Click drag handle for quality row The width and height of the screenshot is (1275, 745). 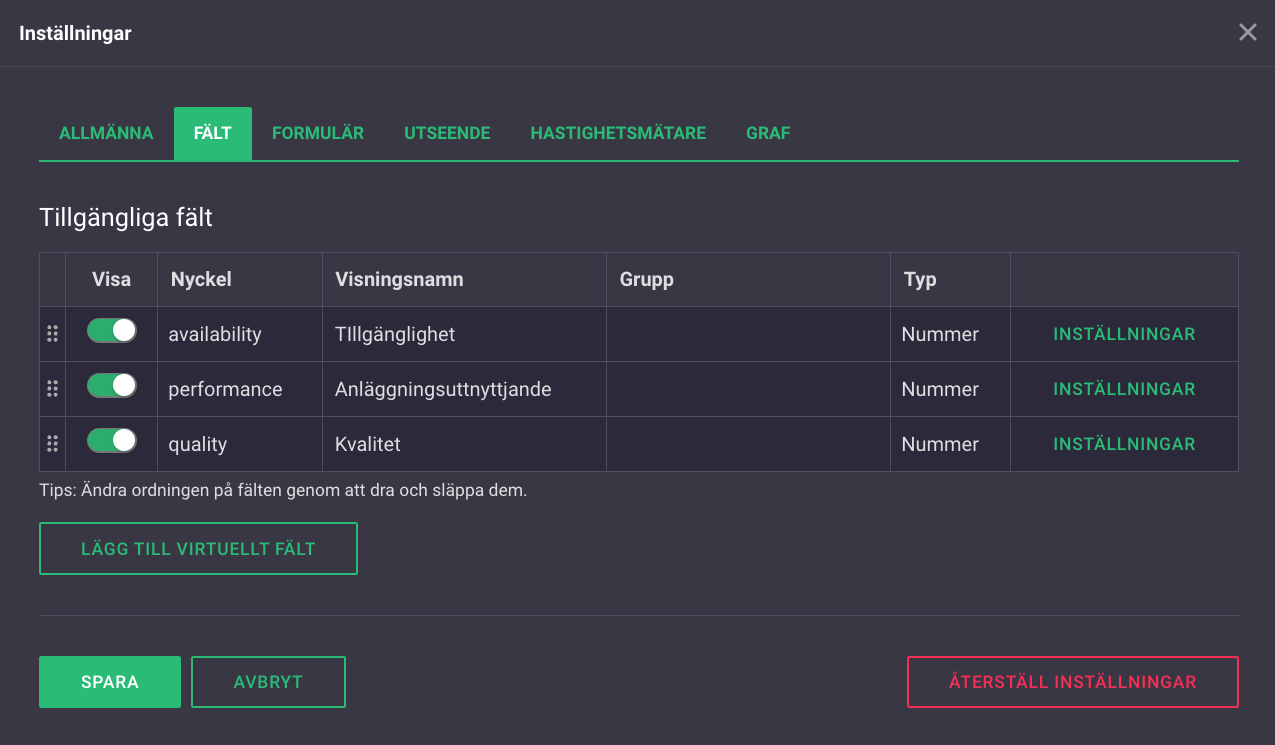coord(53,444)
